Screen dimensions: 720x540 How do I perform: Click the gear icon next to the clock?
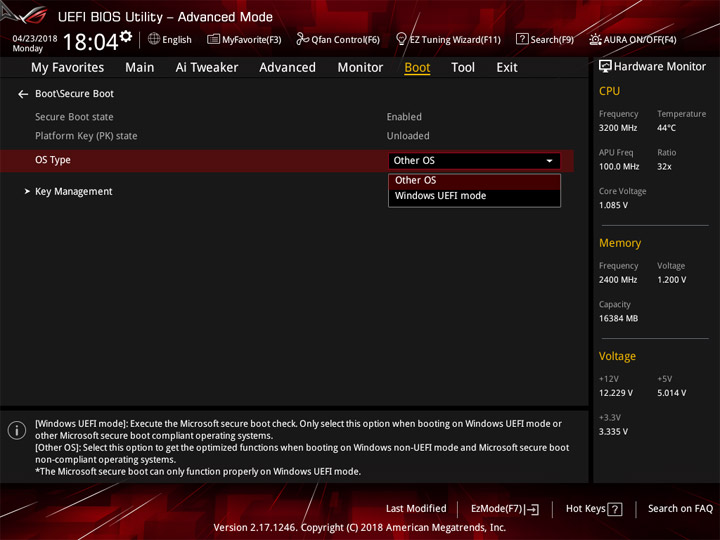(x=126, y=36)
